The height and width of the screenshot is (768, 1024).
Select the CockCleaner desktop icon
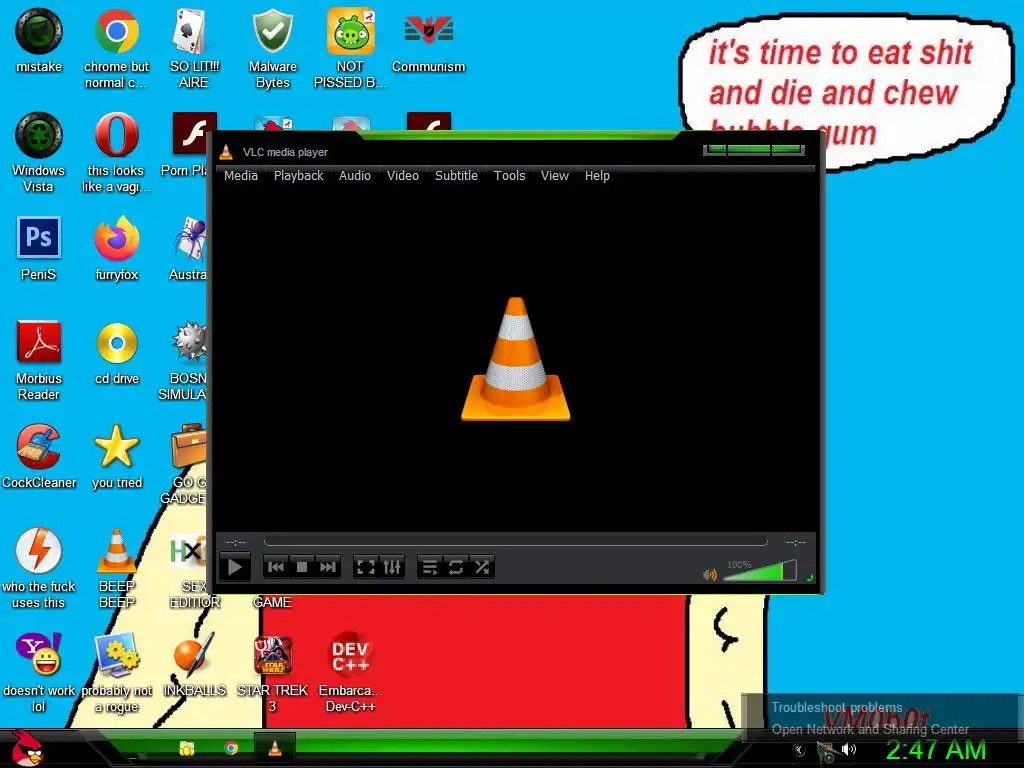39,456
